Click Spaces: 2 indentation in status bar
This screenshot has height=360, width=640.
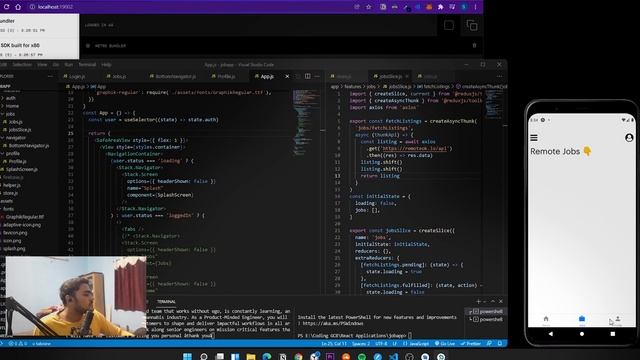(361, 344)
